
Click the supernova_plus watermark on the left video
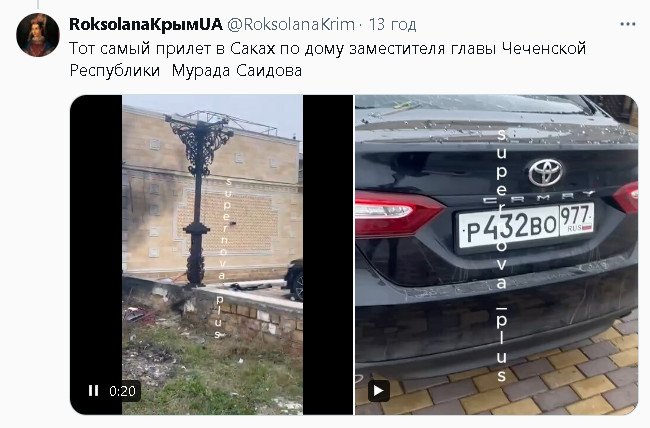pos(223,258)
